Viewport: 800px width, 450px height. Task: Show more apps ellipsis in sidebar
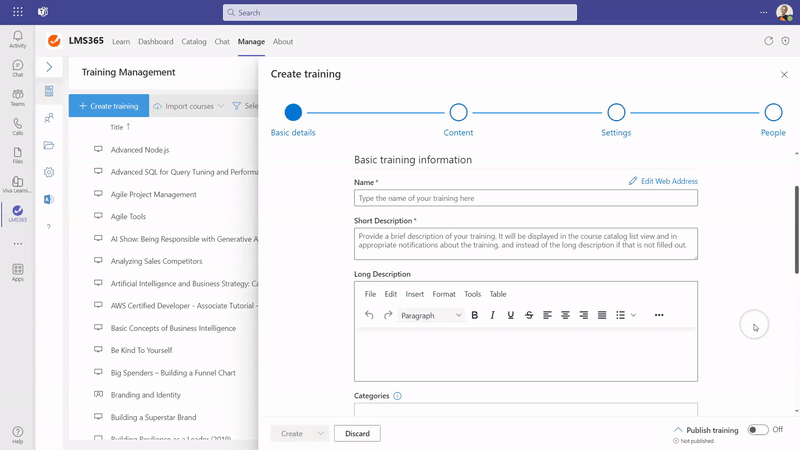click(x=18, y=244)
